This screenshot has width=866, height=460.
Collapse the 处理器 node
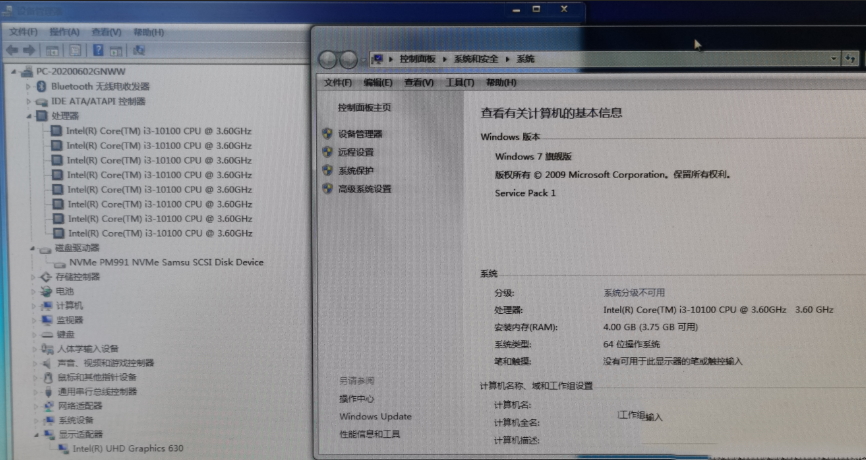tap(29, 116)
